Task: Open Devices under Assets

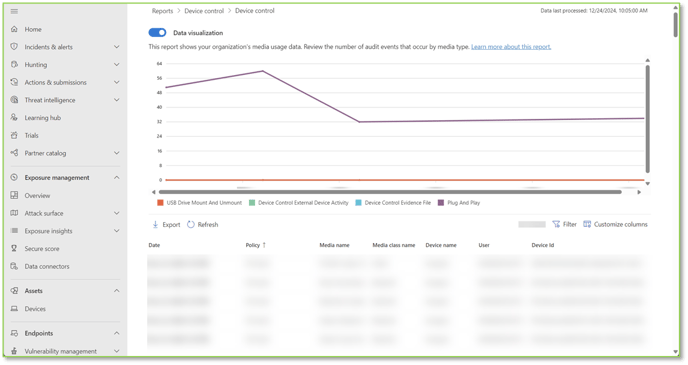Action: coord(35,309)
